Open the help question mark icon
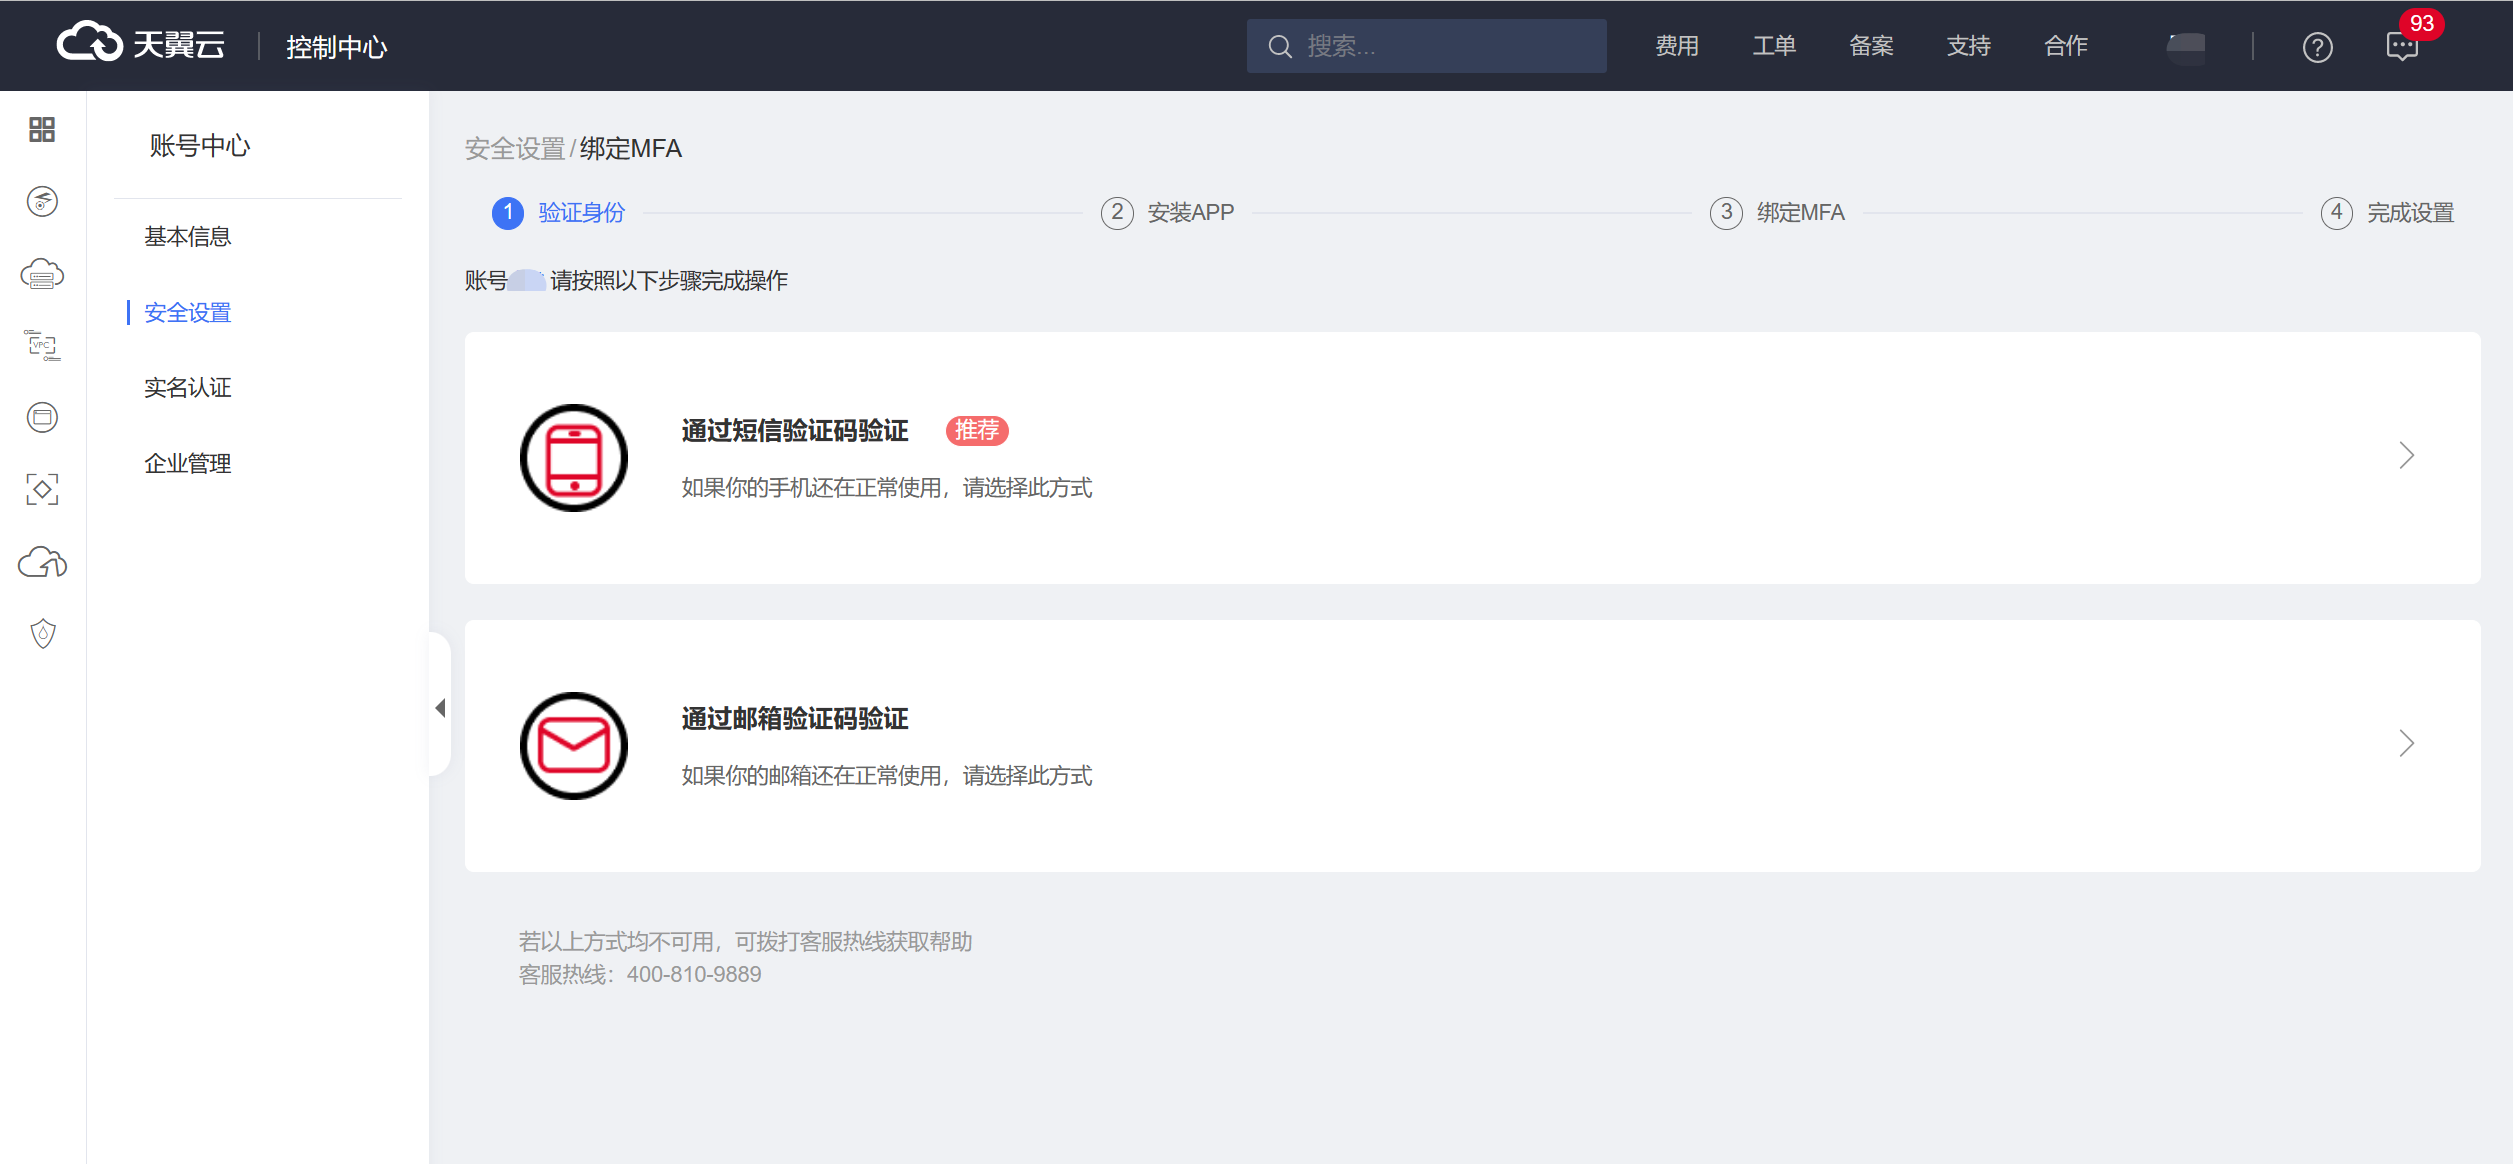 click(2317, 47)
